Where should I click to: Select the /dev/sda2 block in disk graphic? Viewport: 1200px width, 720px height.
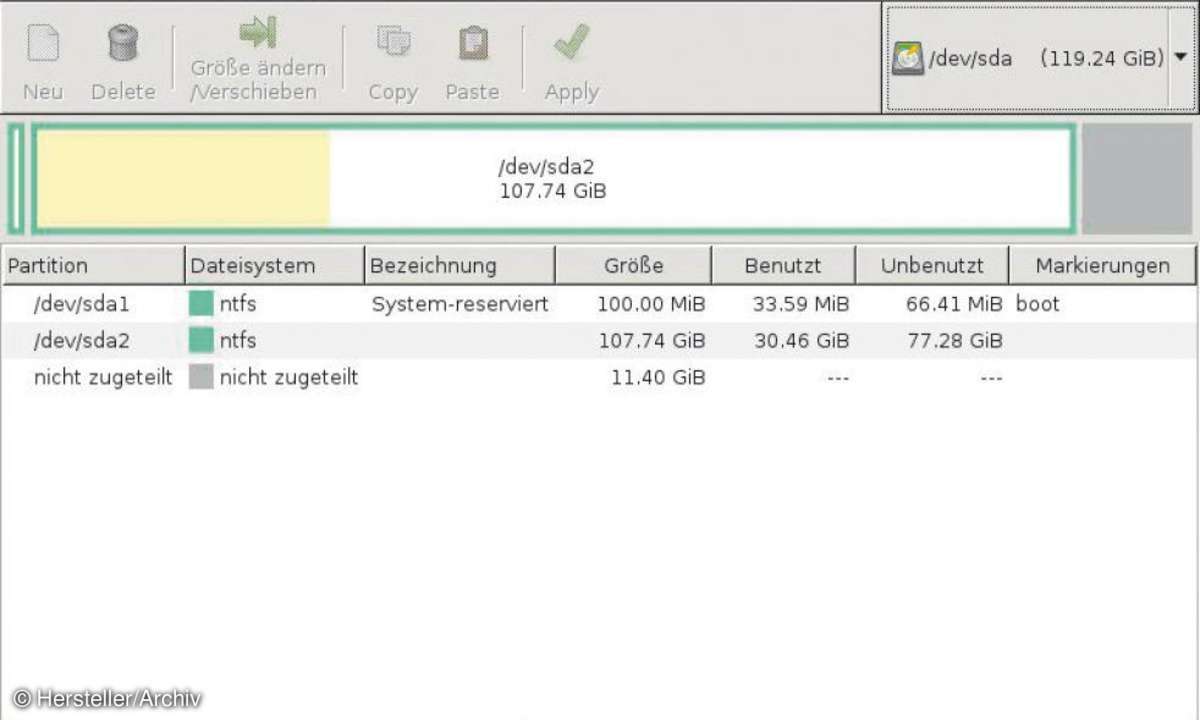tap(553, 177)
